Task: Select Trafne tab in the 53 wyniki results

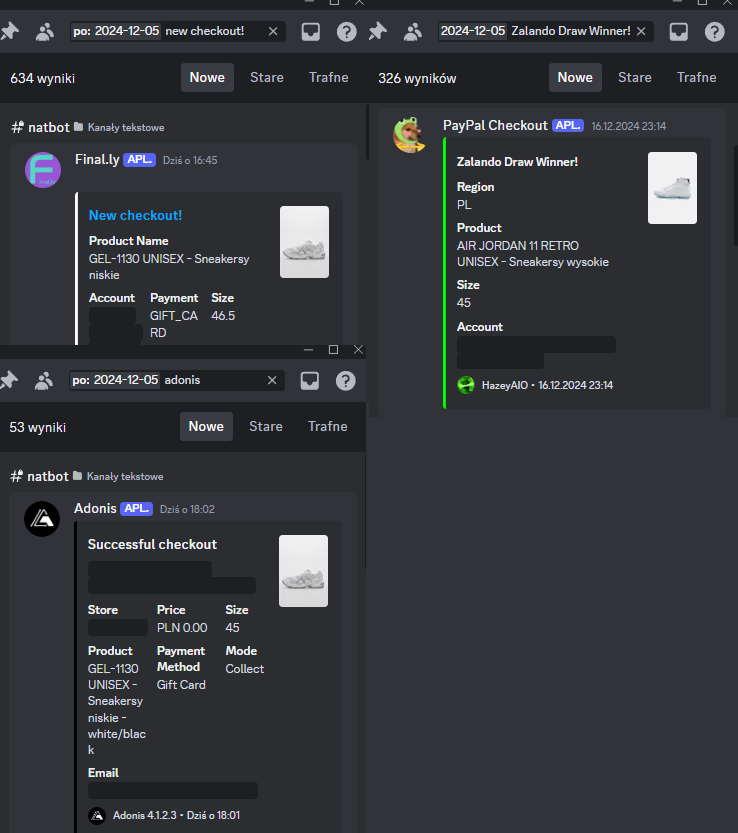Action: (x=328, y=427)
